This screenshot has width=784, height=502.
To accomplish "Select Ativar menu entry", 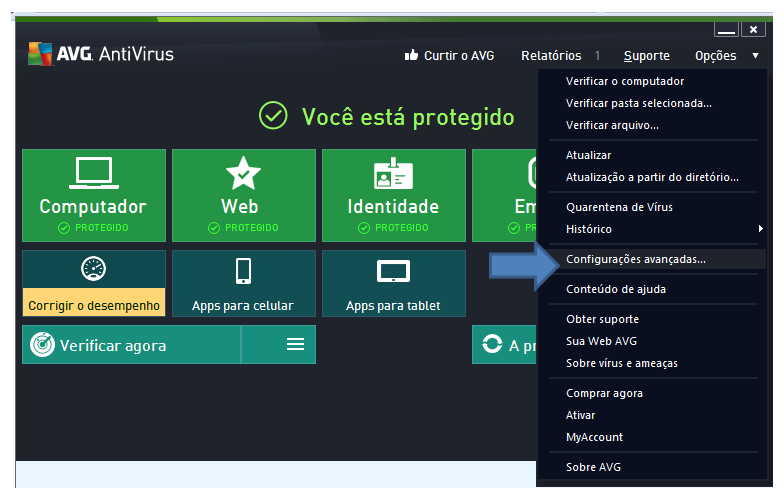I will click(580, 415).
